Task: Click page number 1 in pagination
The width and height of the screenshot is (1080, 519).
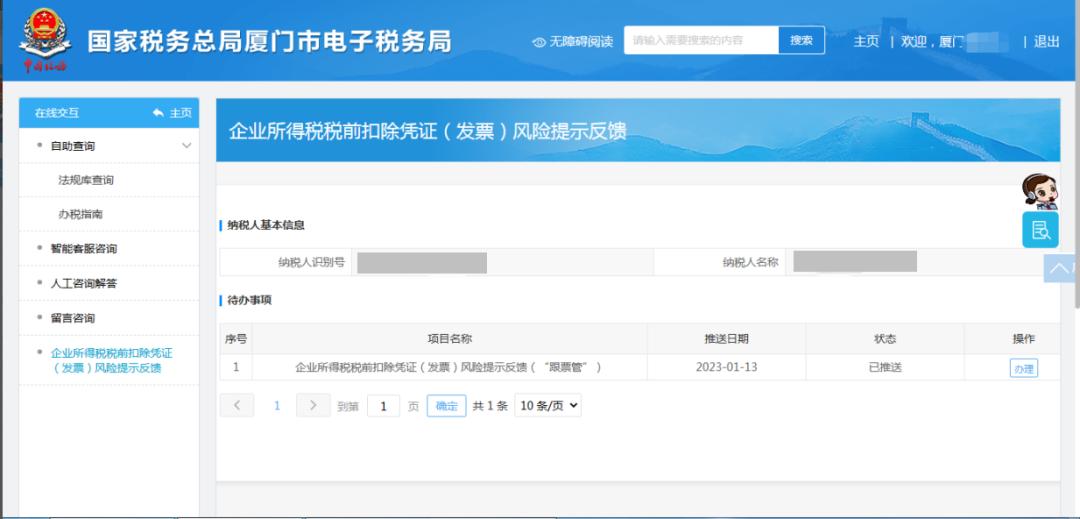Action: (x=277, y=405)
